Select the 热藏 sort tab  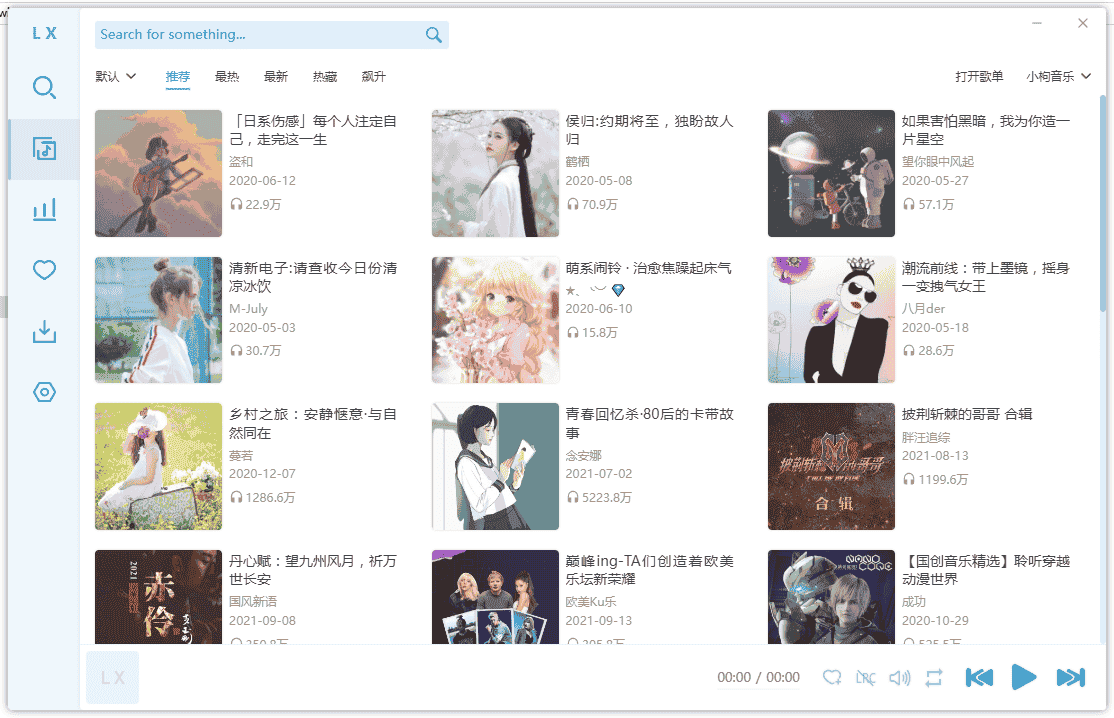[325, 77]
